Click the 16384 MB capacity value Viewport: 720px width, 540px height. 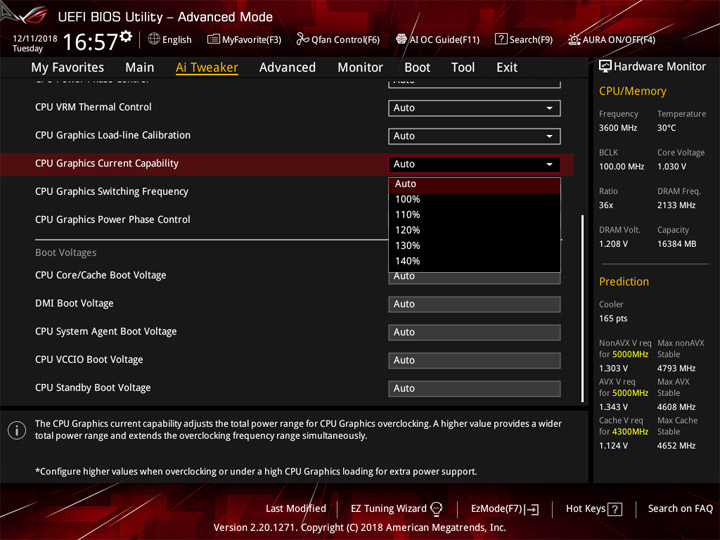coord(677,244)
